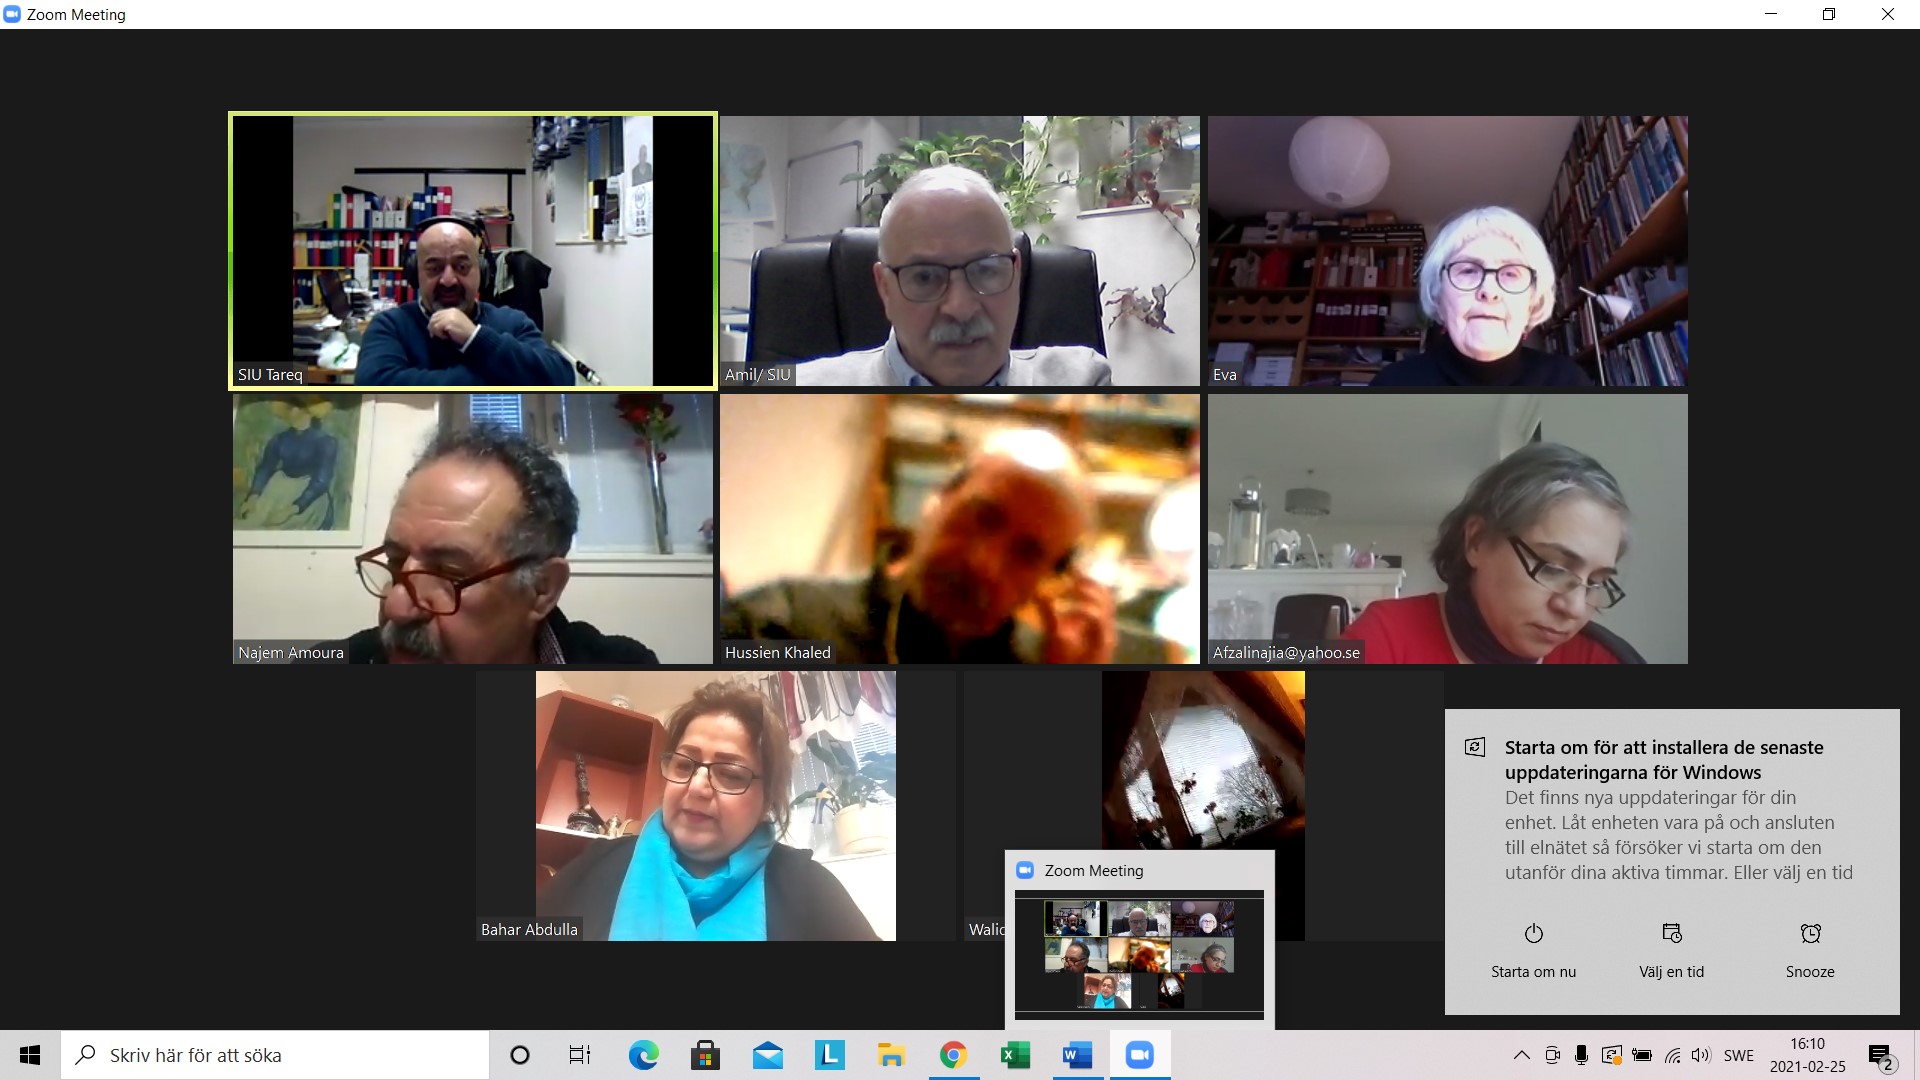The image size is (1920, 1080).
Task: Select Eva's video tile
Action: click(1448, 250)
